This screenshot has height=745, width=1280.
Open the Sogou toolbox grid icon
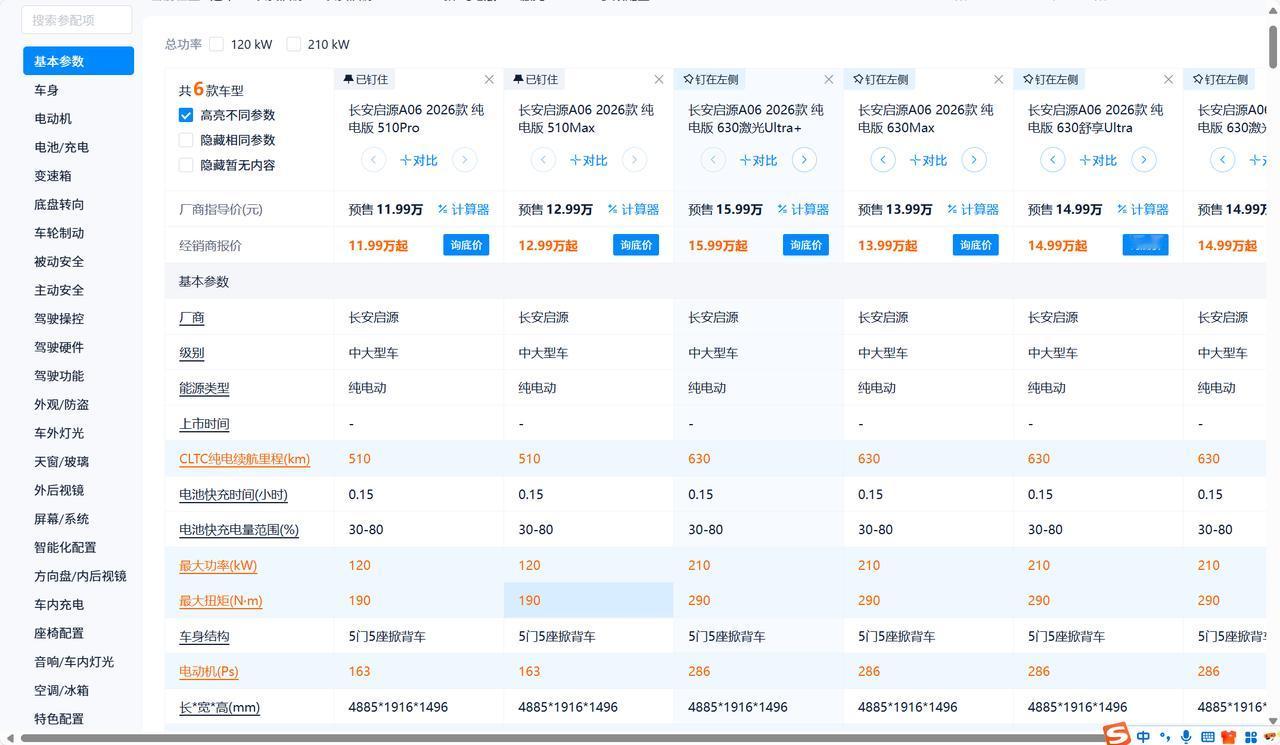pyautogui.click(x=1251, y=737)
